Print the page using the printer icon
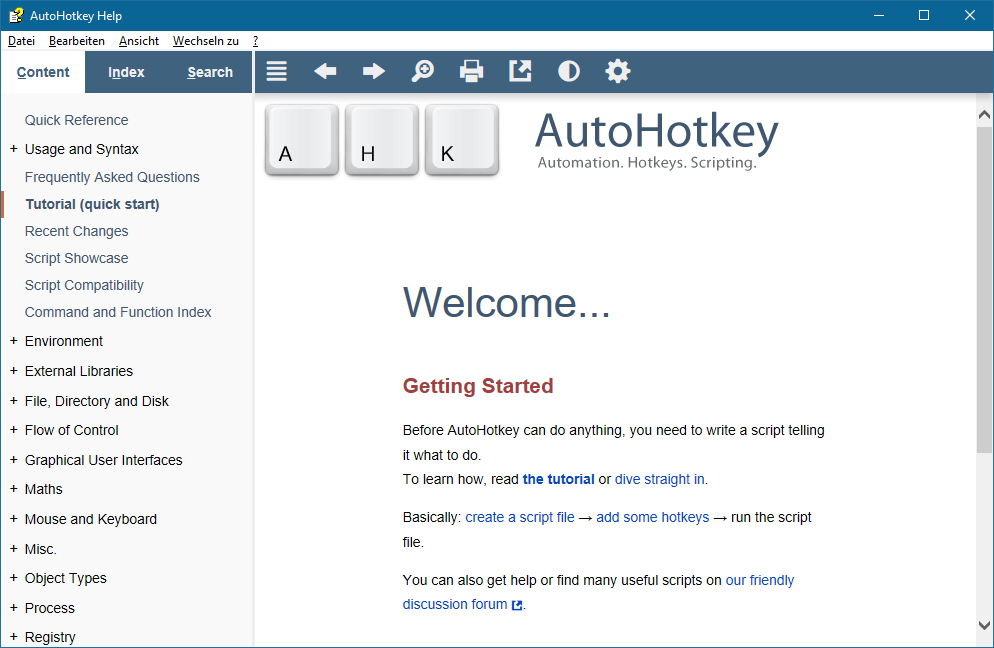The image size is (994, 648). (x=471, y=71)
